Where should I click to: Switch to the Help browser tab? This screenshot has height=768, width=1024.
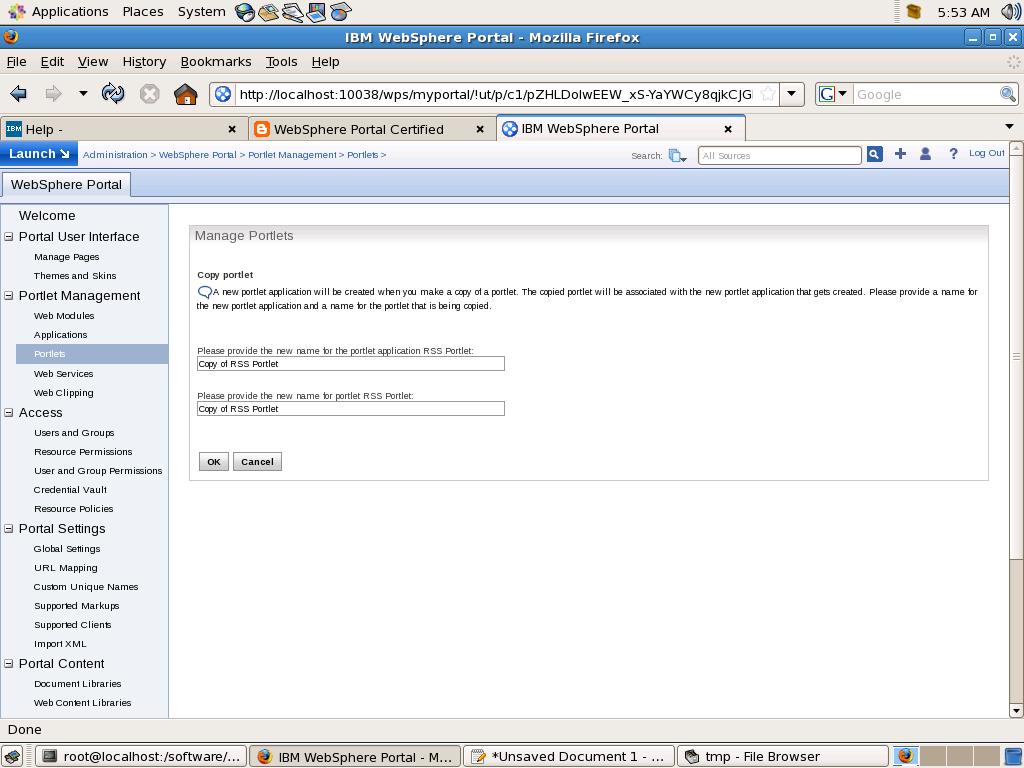point(123,129)
